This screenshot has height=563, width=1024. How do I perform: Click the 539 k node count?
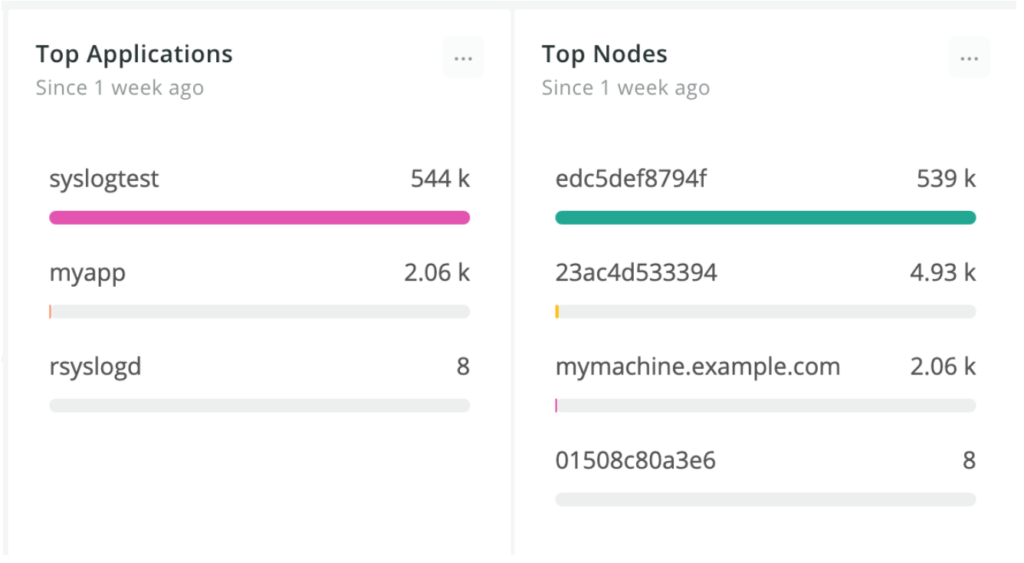click(946, 178)
